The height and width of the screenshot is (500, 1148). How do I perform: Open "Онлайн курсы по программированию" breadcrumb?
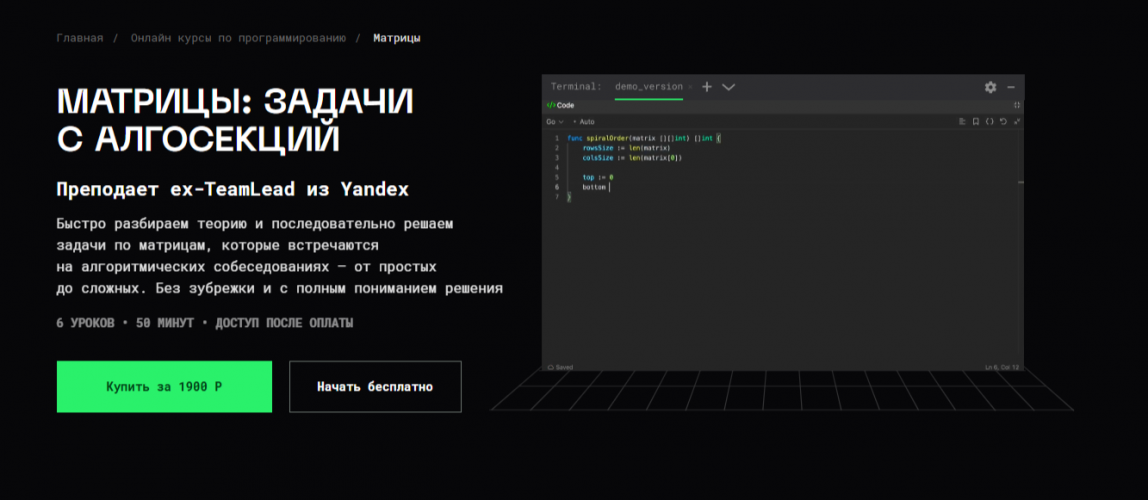click(x=238, y=38)
